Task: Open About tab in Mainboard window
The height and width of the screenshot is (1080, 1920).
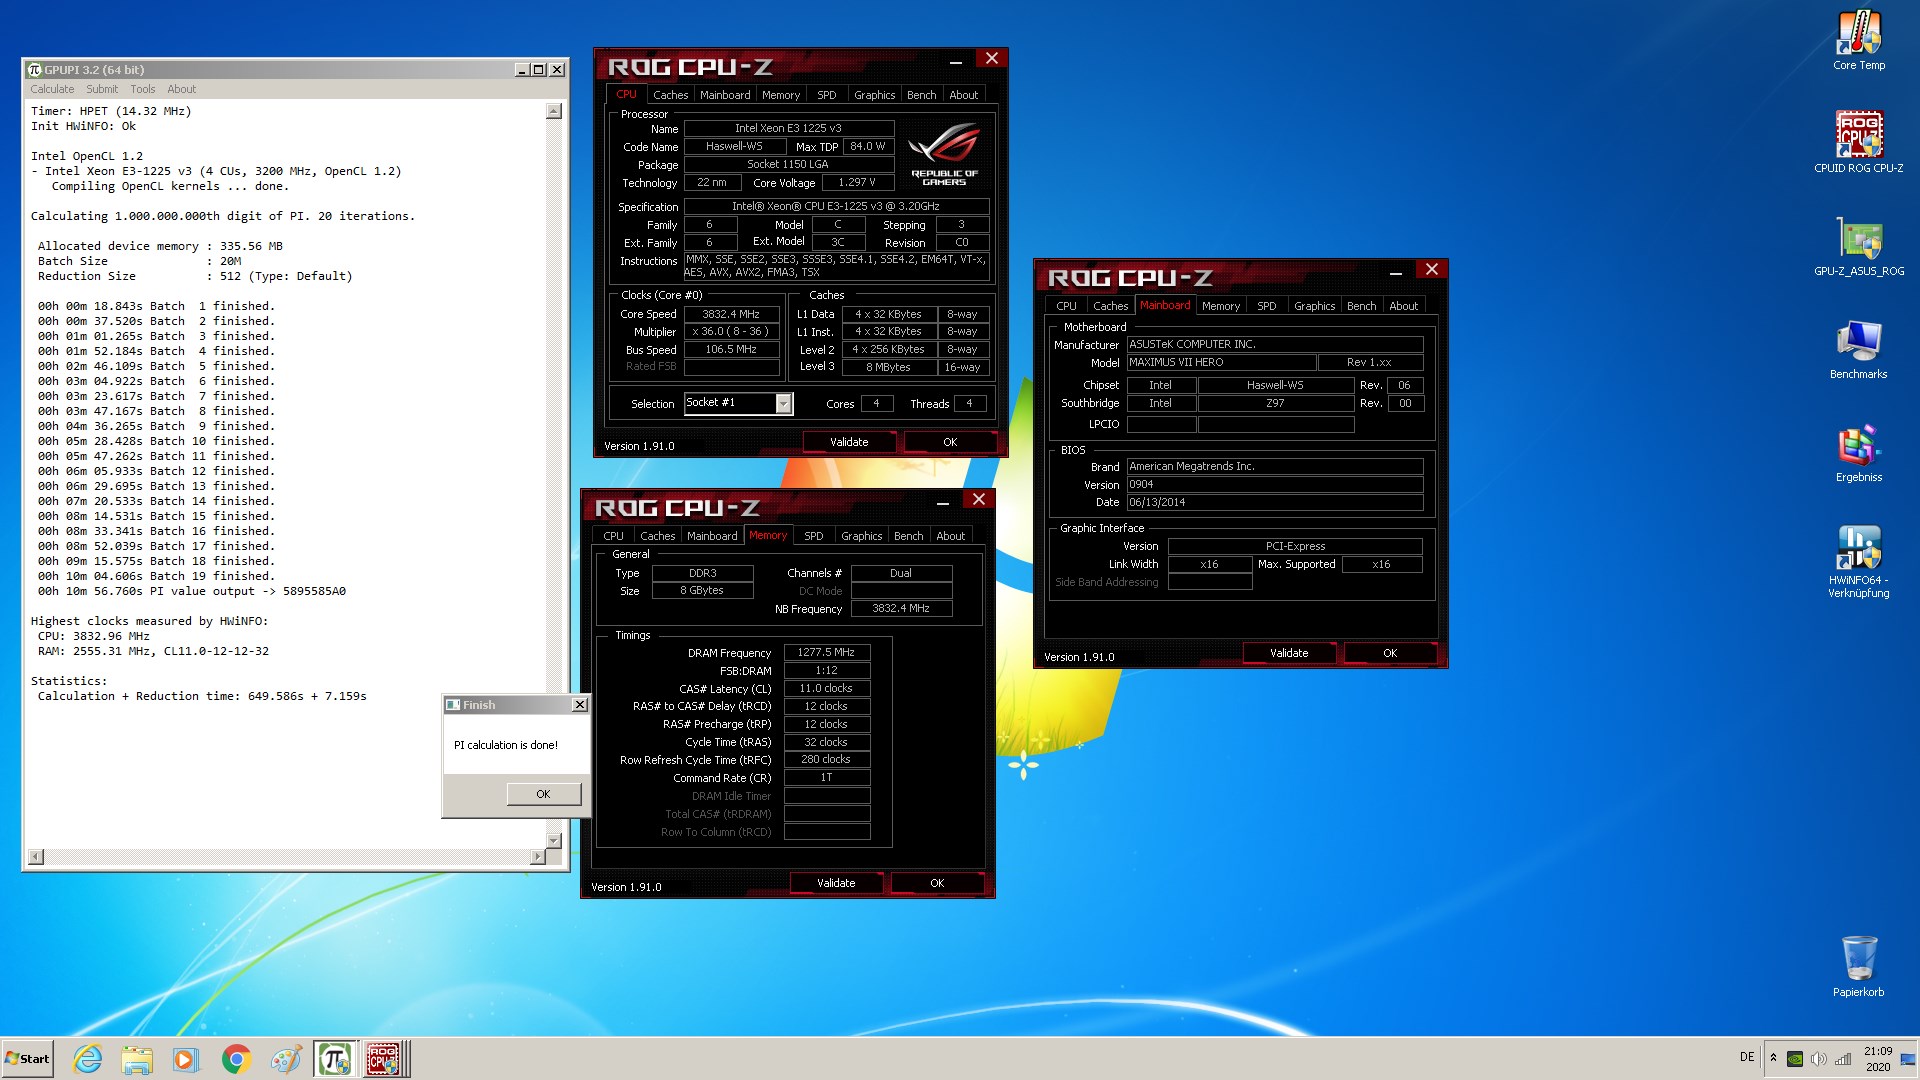Action: (1403, 306)
